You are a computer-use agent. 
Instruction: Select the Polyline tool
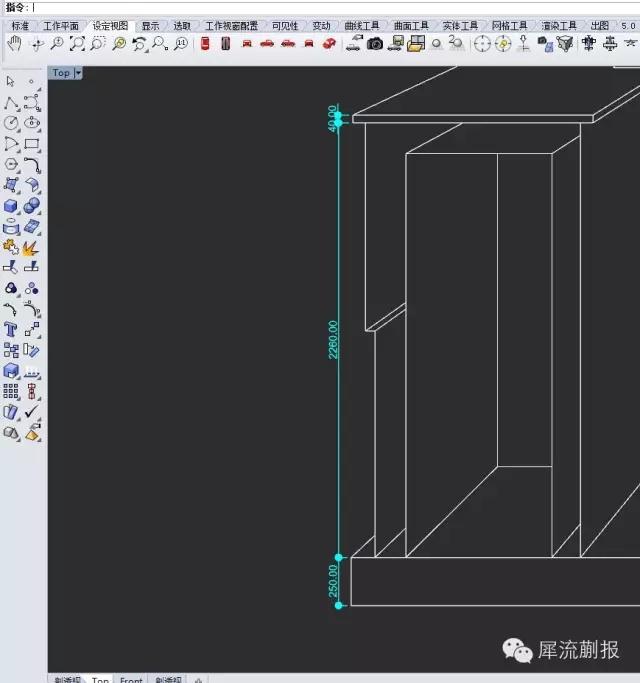[x=11, y=103]
